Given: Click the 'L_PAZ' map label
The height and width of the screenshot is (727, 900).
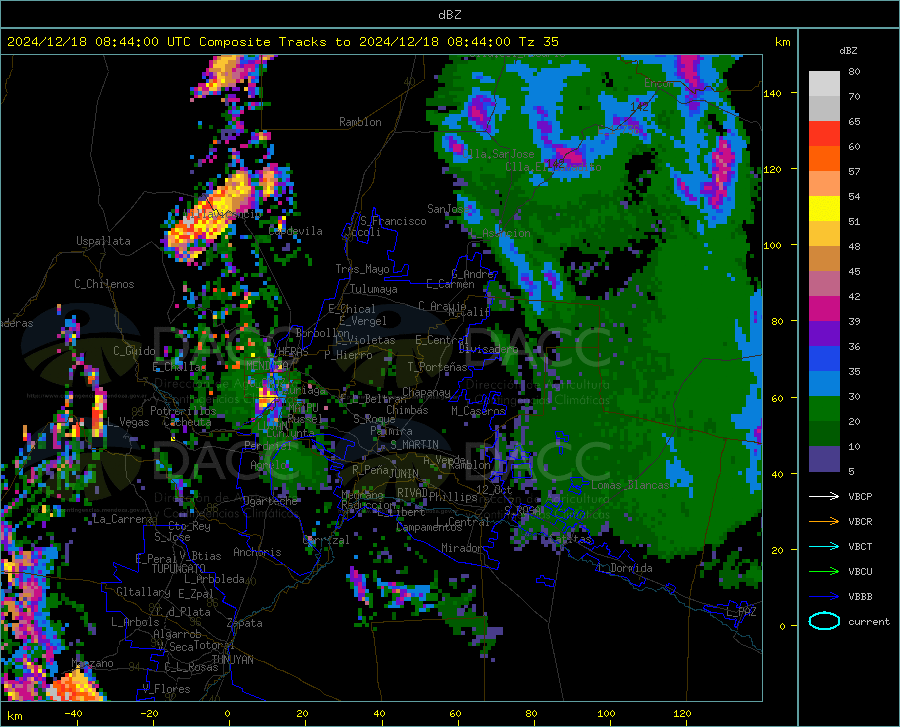Looking at the screenshot, I should click(x=741, y=612).
